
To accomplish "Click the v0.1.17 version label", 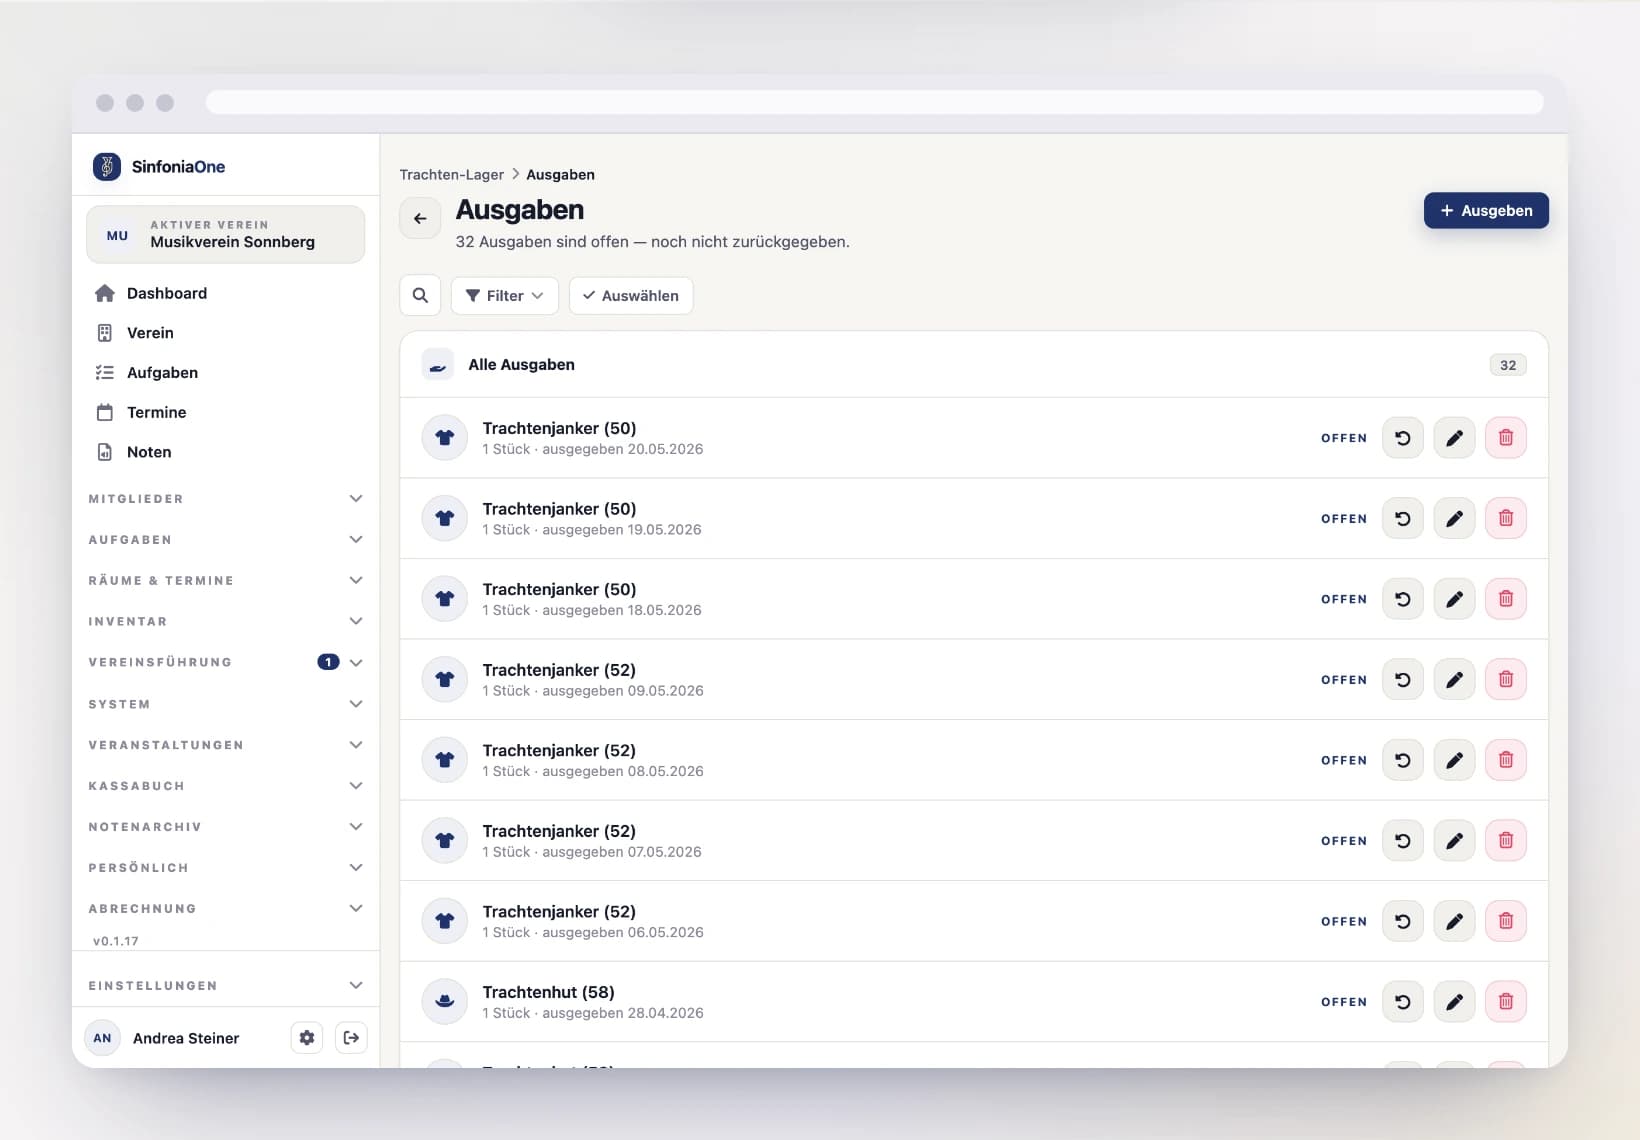I will point(116,942).
